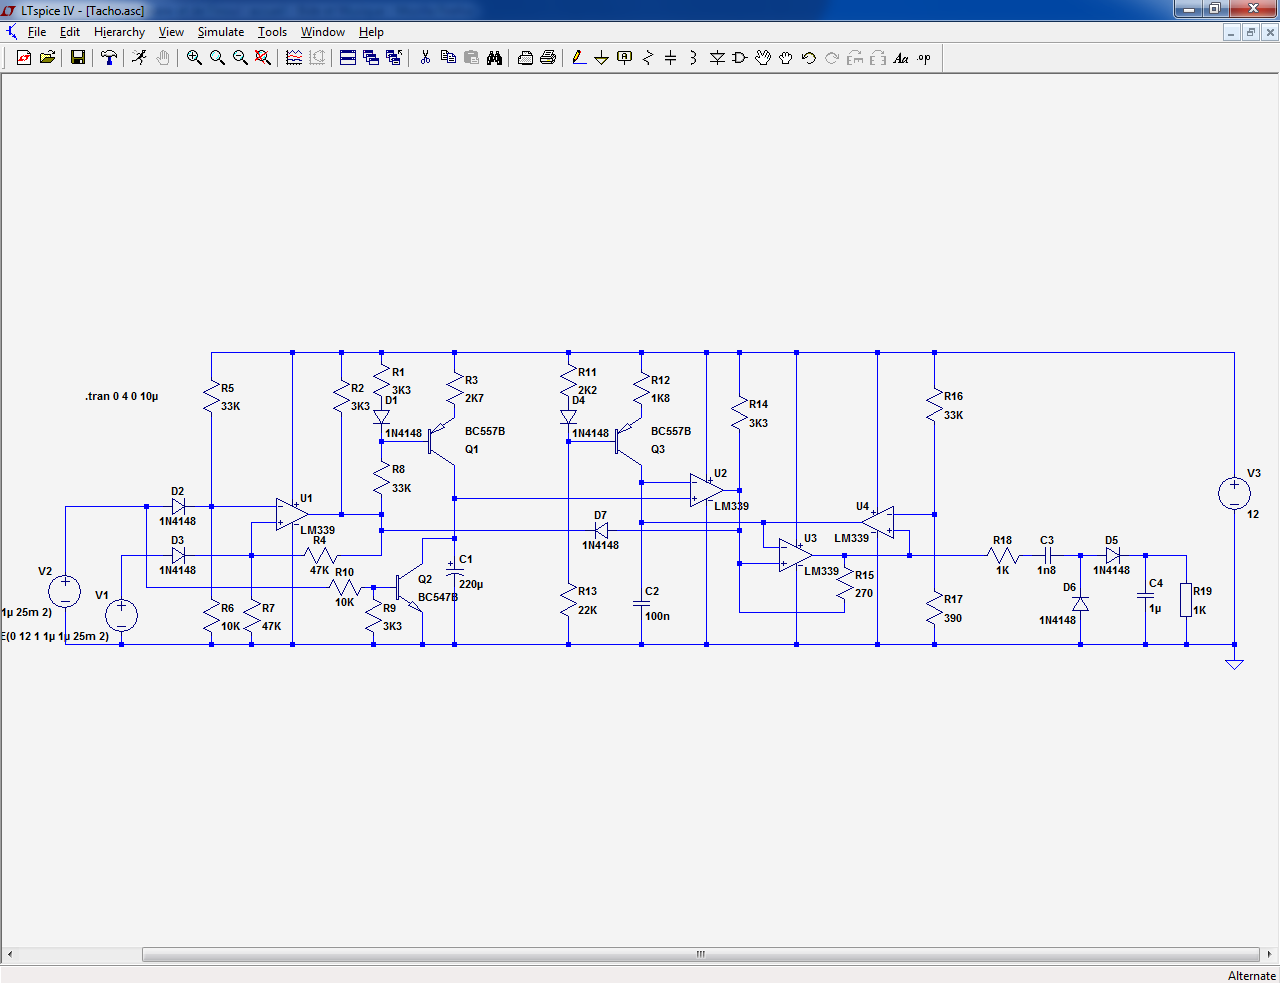
Task: Open the Component chooser gate icon
Action: (740, 58)
